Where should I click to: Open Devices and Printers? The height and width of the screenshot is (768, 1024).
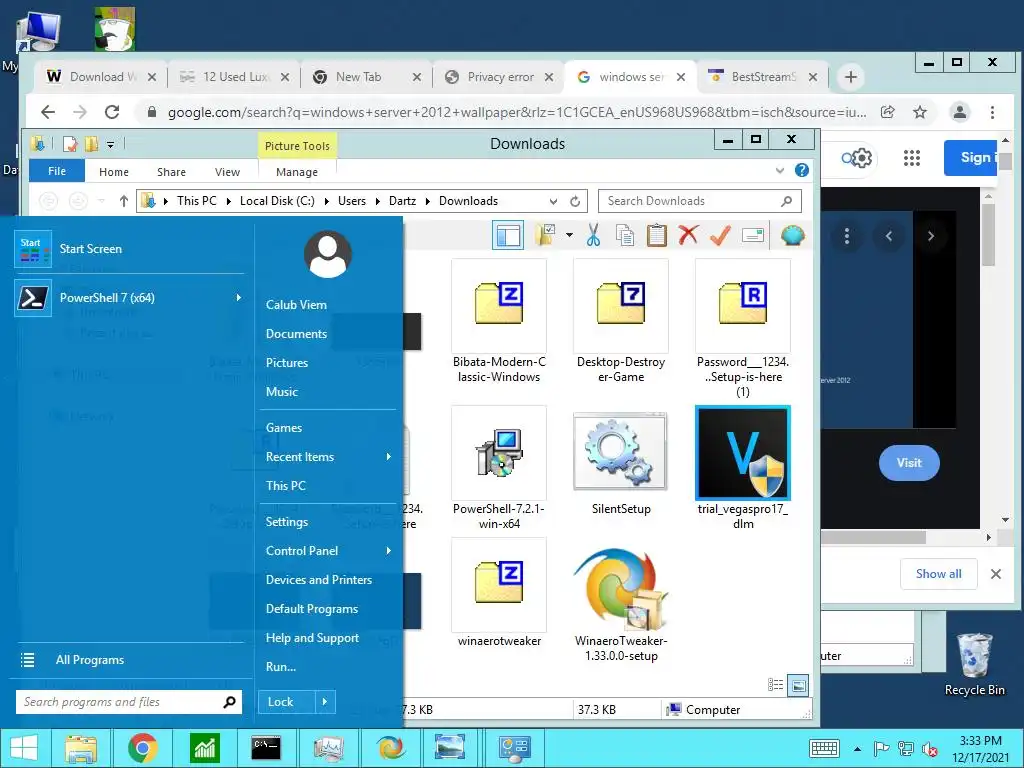(x=319, y=580)
